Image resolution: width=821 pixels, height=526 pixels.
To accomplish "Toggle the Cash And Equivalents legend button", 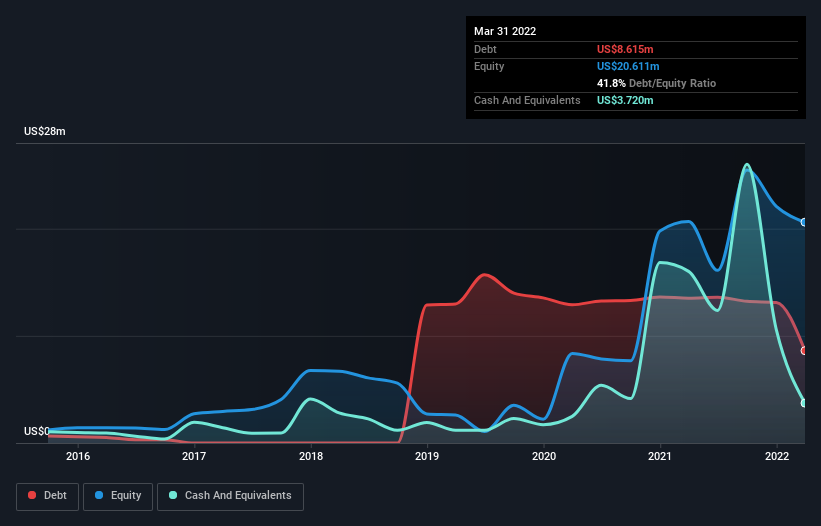I will pyautogui.click(x=230, y=496).
